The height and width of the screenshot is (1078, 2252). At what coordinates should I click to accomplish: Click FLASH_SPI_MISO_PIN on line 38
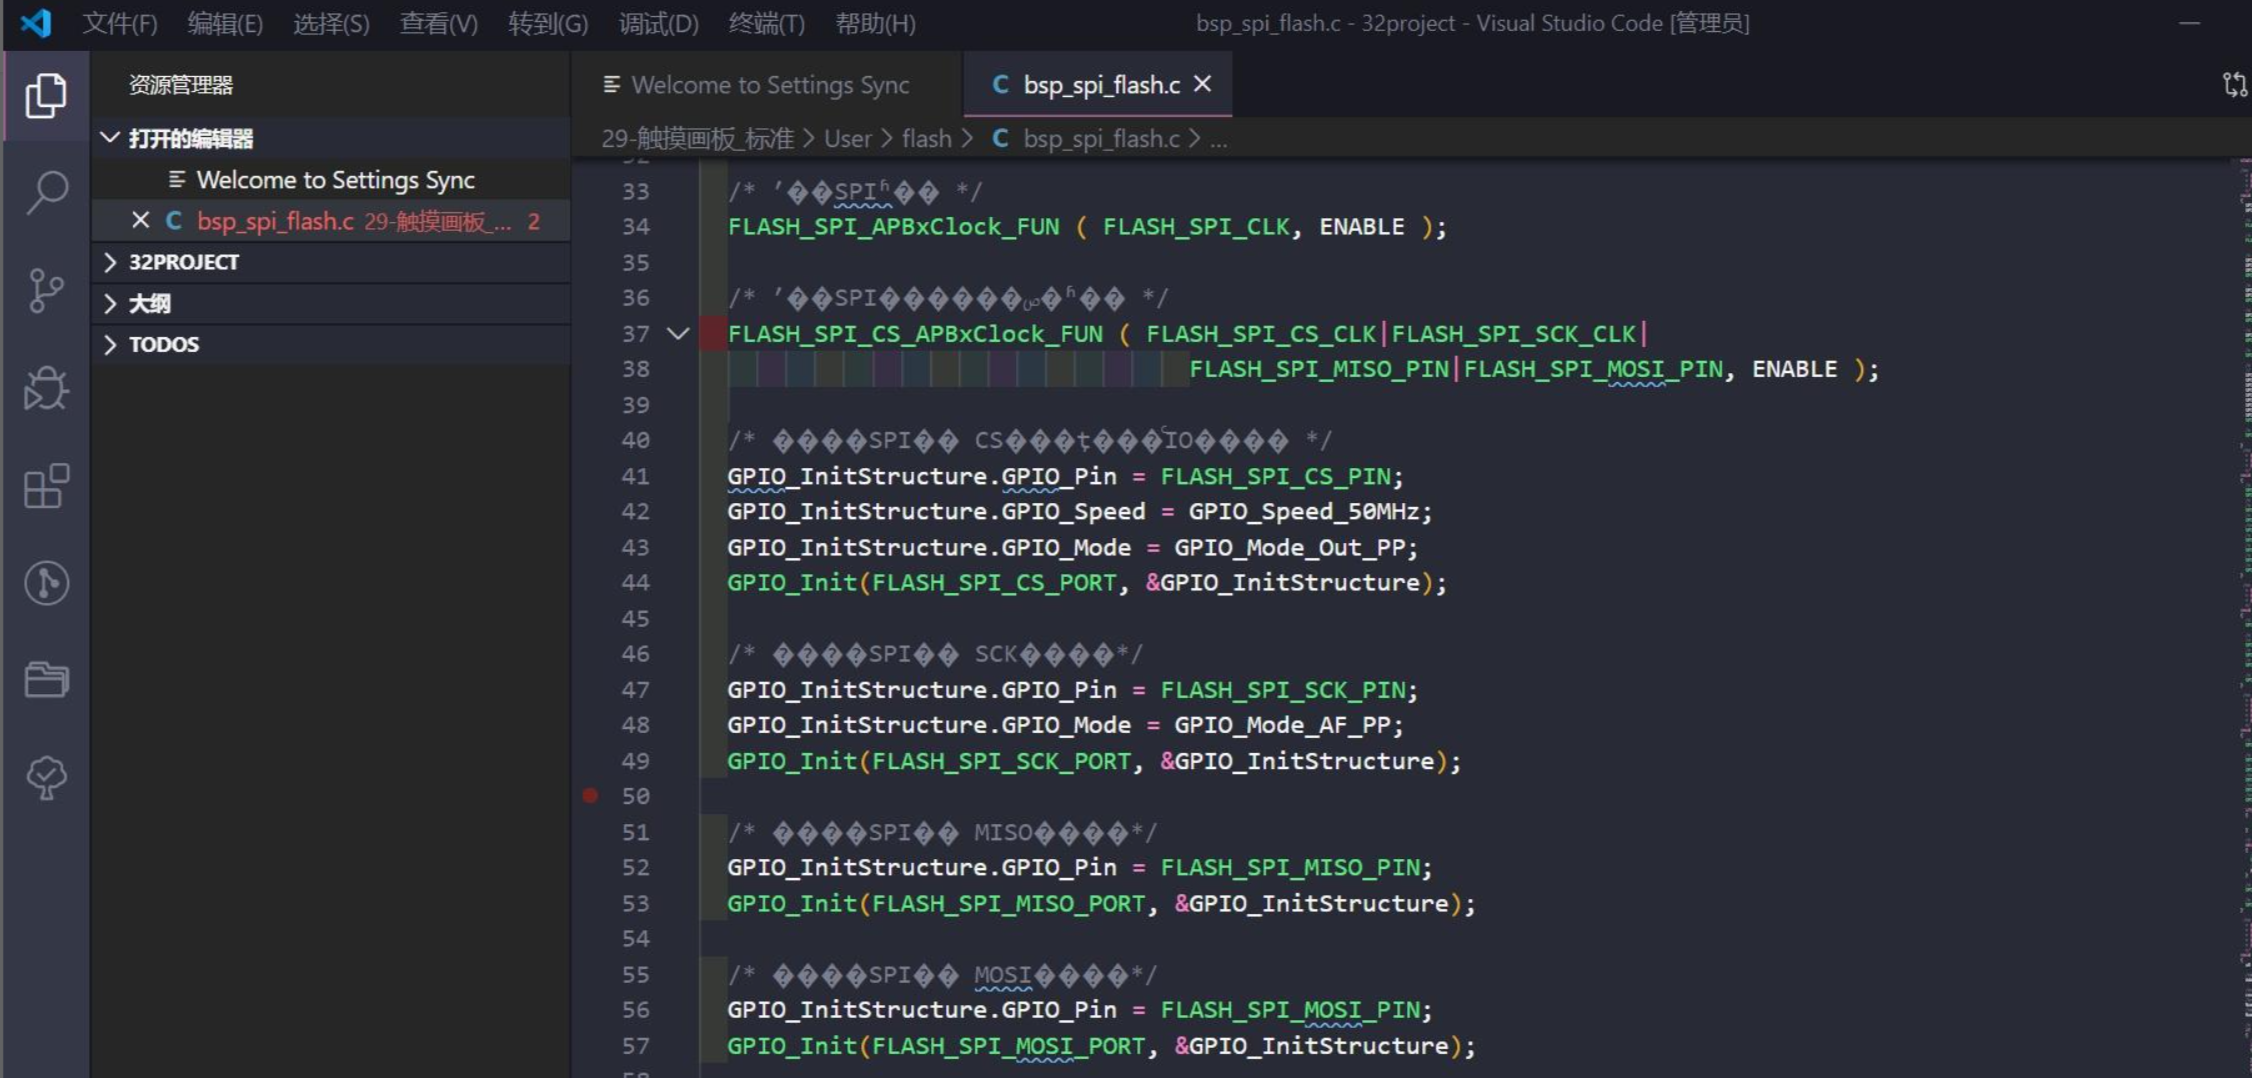coord(1318,369)
